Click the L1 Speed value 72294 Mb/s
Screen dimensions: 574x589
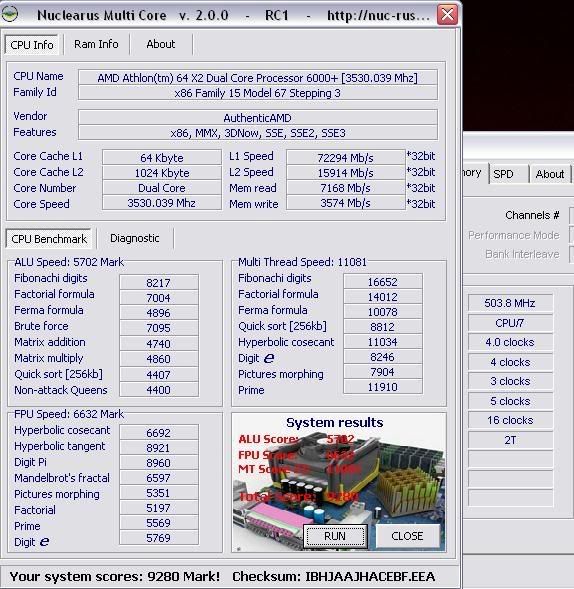click(346, 157)
